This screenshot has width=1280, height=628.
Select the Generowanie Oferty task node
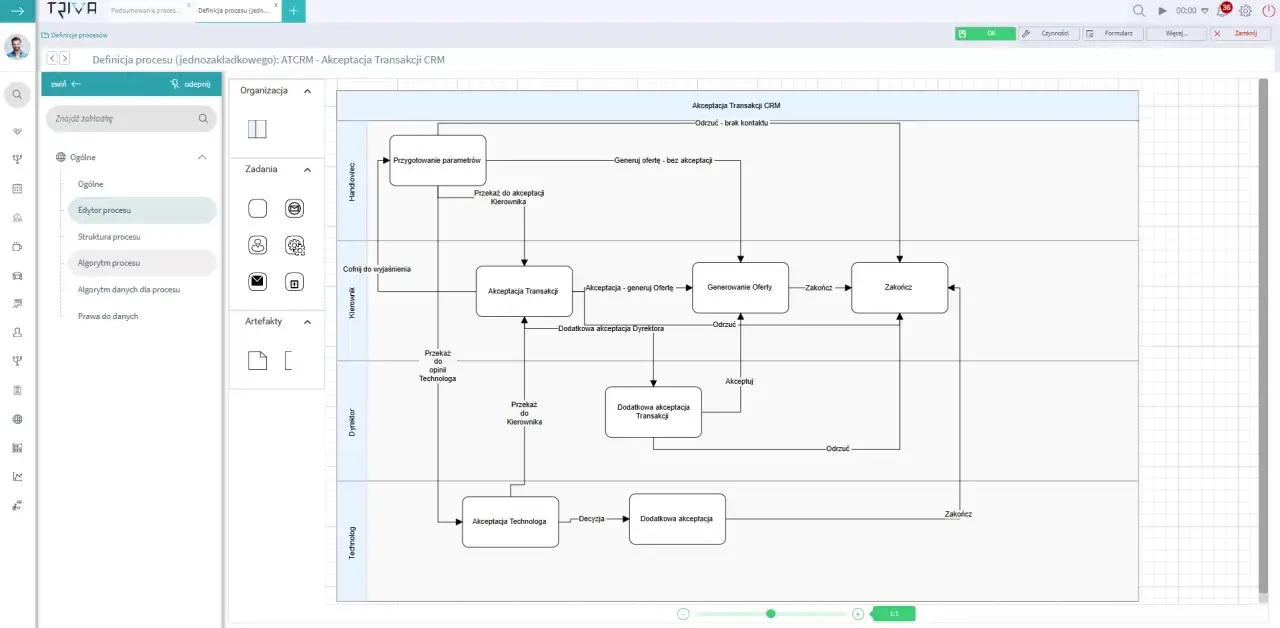(x=740, y=287)
